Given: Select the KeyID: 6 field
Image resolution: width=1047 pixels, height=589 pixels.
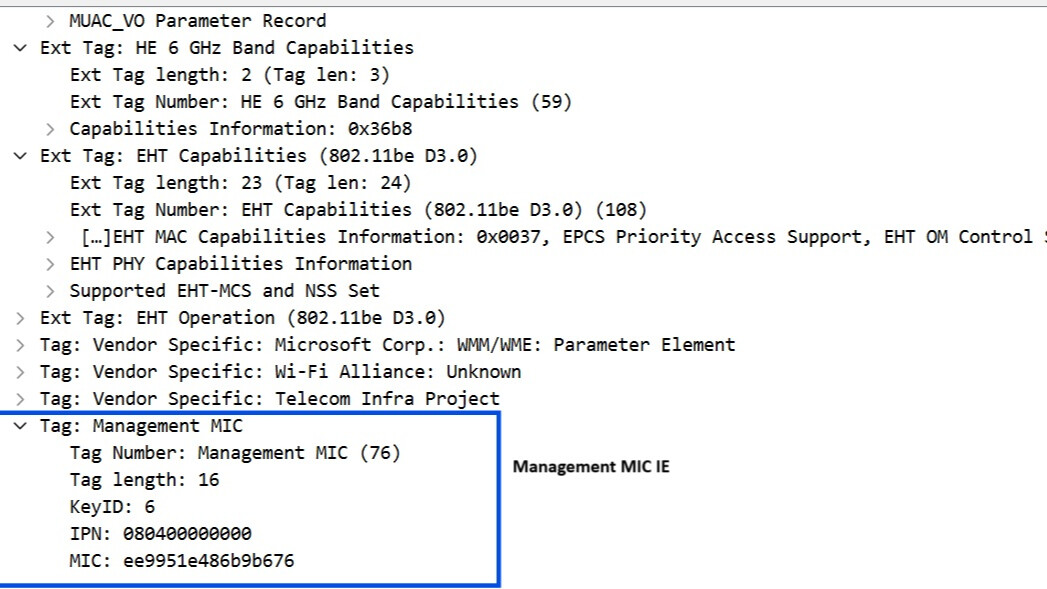Looking at the screenshot, I should (x=112, y=507).
